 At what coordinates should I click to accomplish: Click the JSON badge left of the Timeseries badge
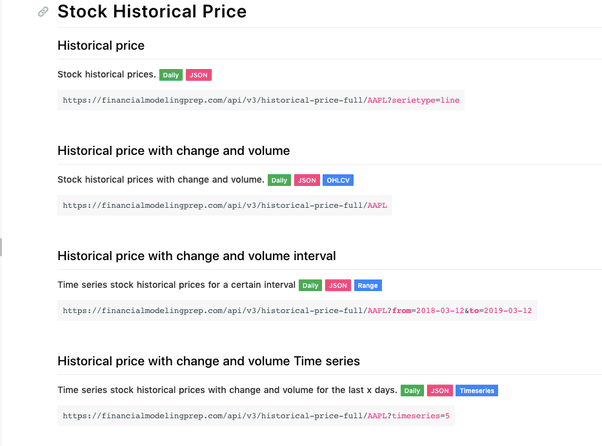pos(440,390)
